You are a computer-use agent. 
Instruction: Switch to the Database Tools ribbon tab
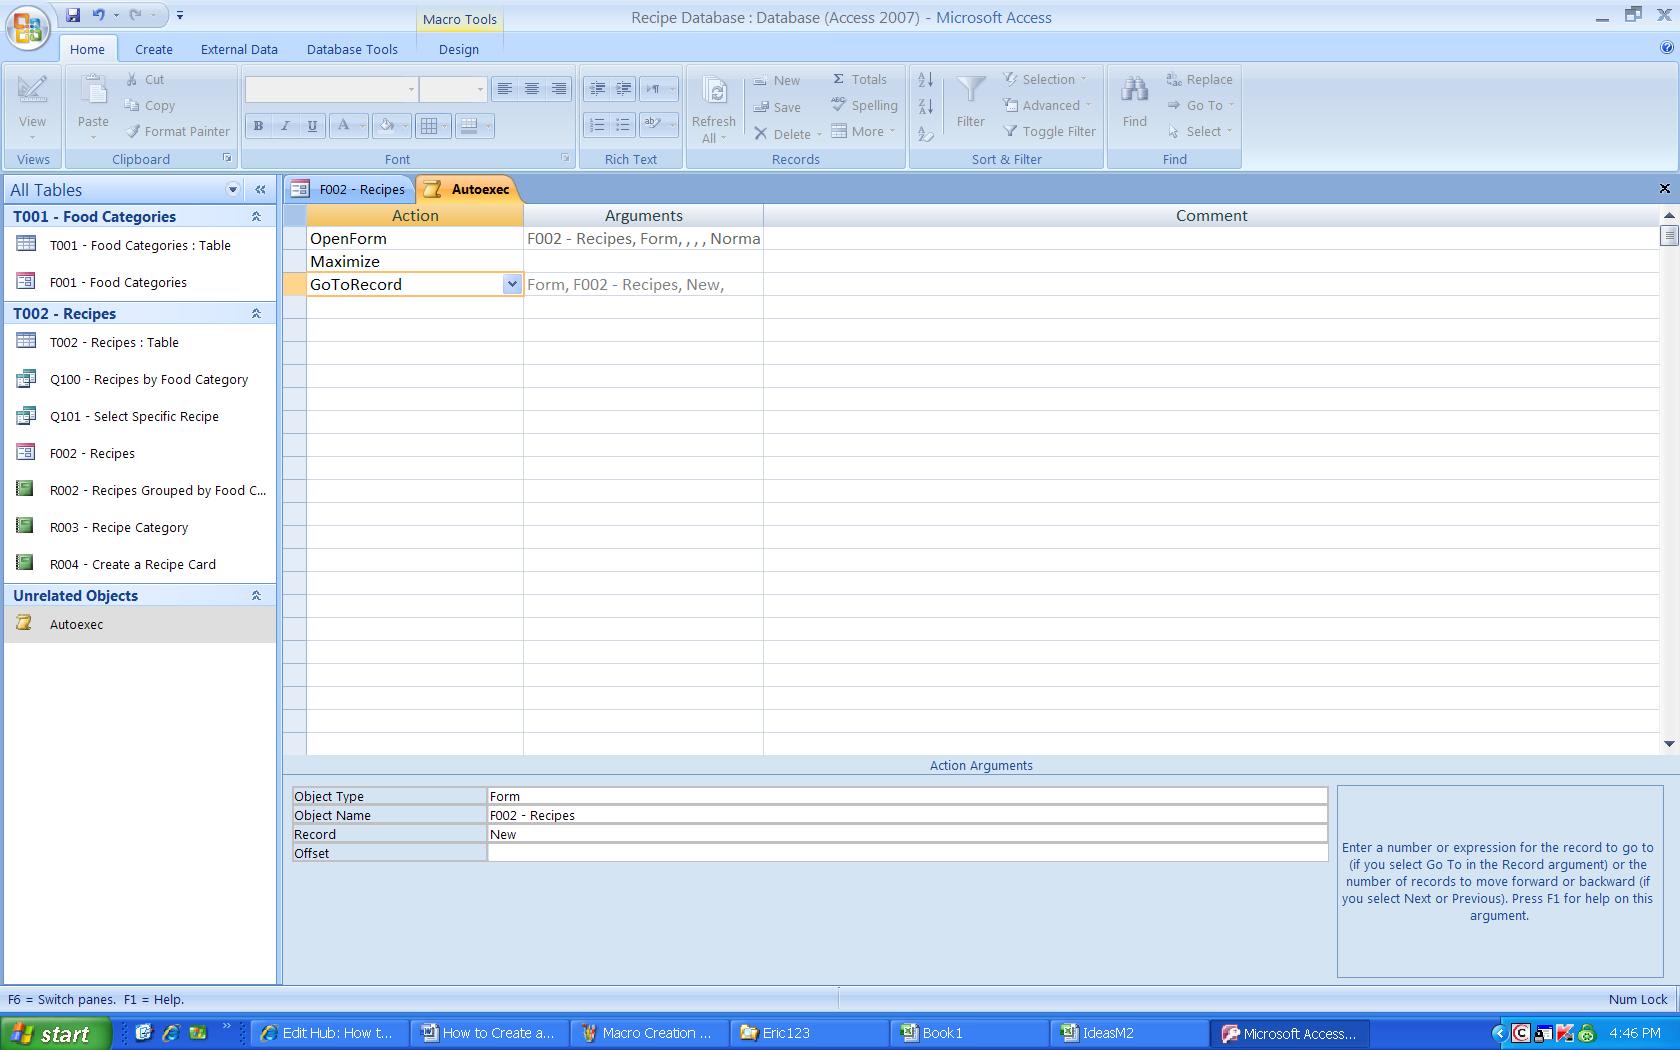pos(351,49)
